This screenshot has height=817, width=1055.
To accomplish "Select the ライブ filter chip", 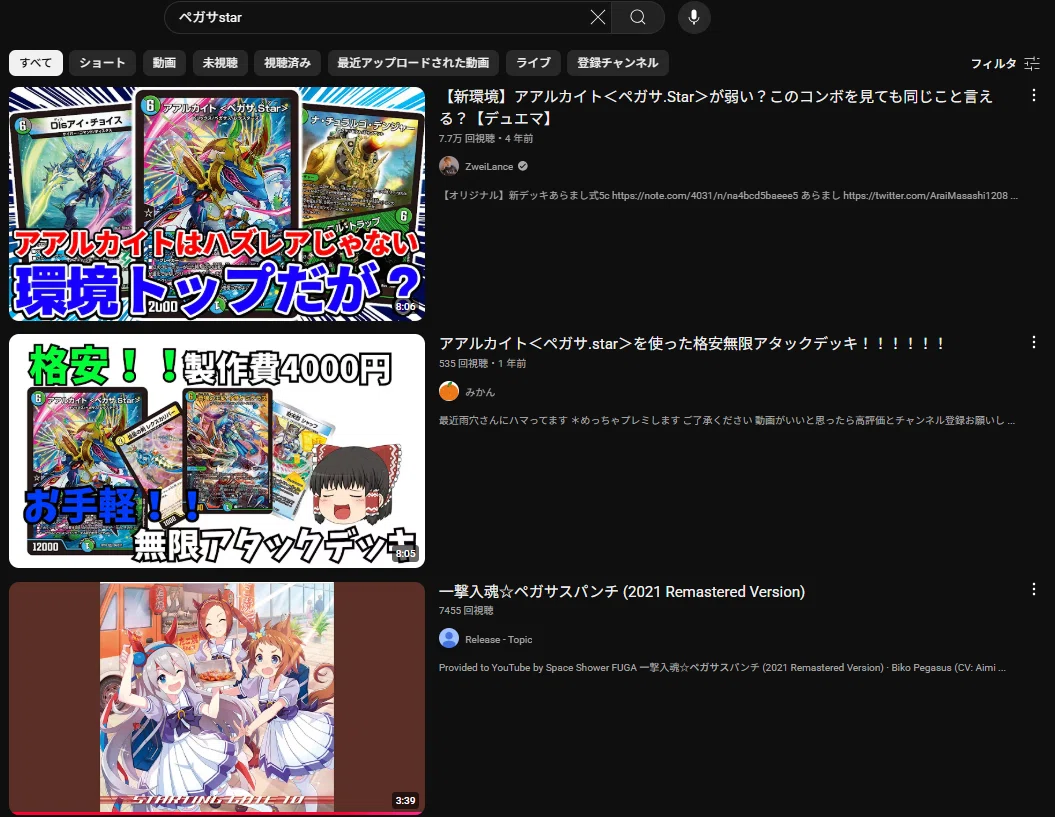I will [x=533, y=63].
